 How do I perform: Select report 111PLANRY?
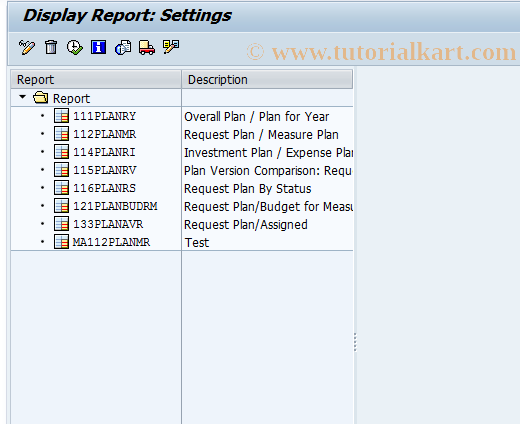coord(104,116)
